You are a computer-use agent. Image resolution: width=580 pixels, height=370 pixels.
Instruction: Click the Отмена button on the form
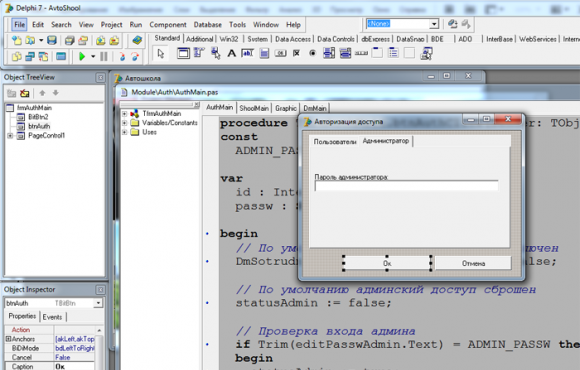click(x=473, y=263)
